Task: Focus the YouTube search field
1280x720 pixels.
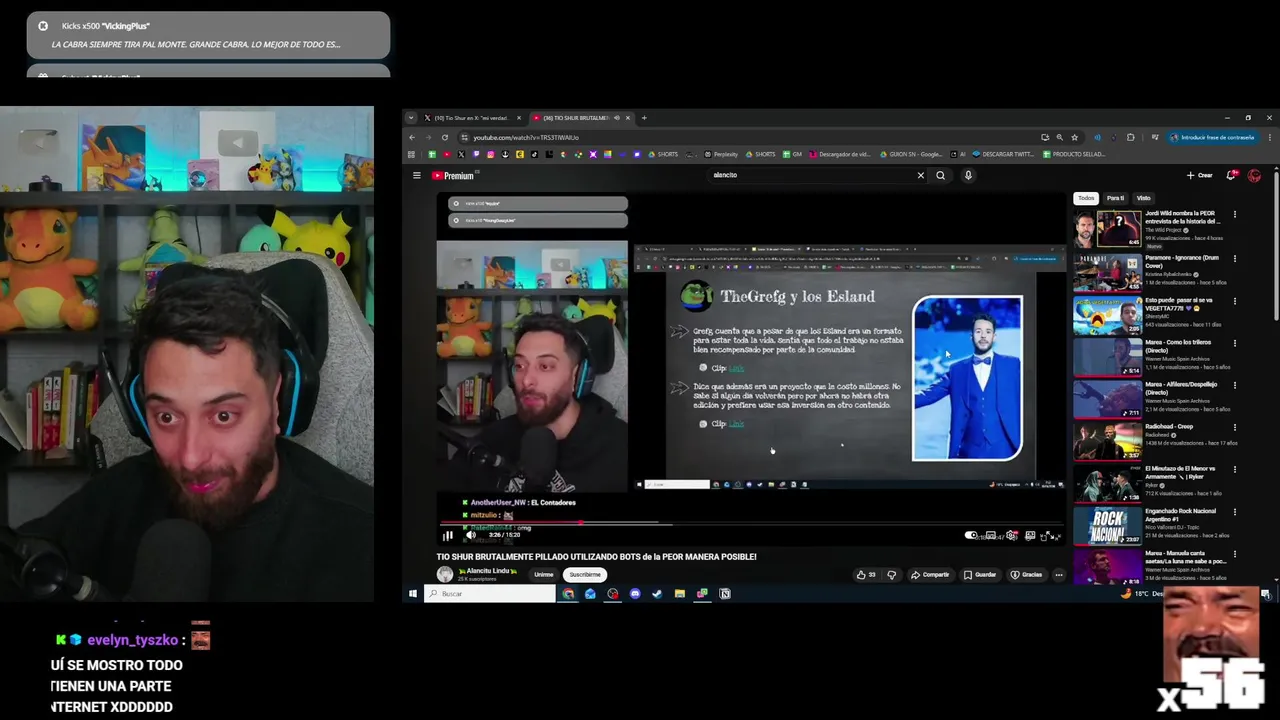Action: point(810,175)
